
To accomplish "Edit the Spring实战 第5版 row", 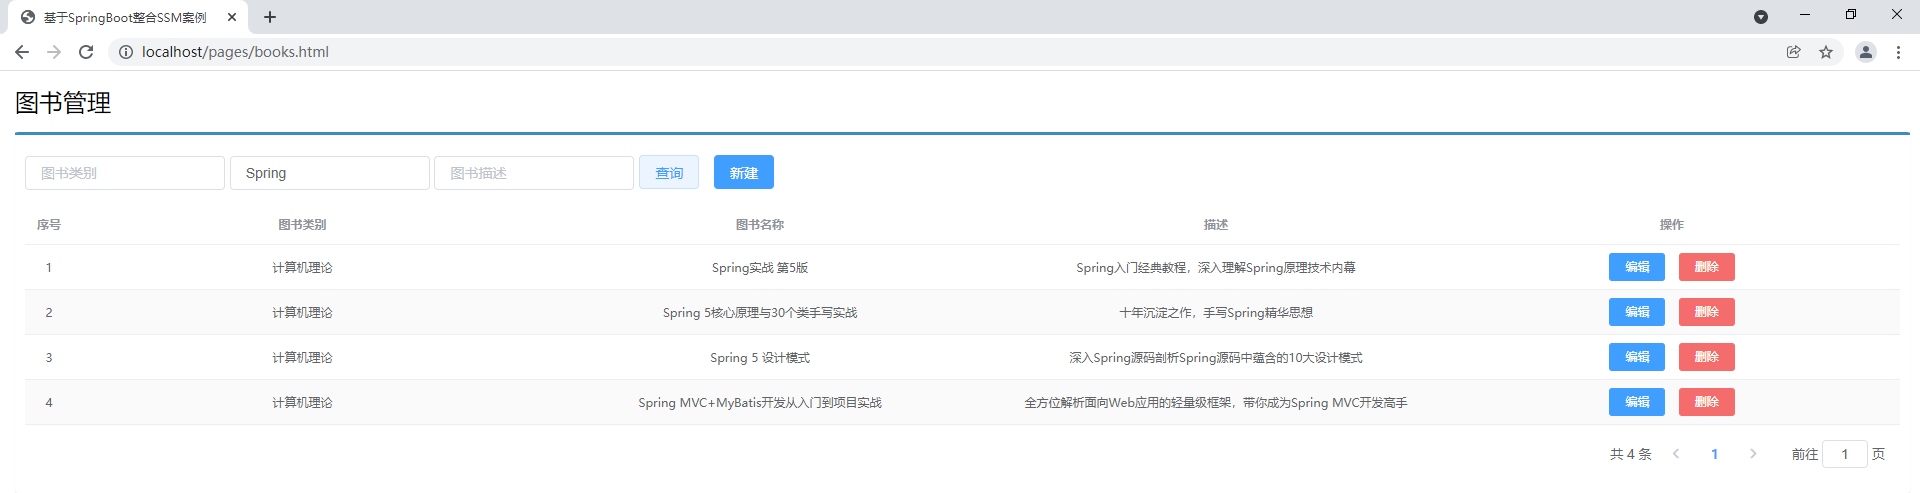I will [x=1636, y=267].
